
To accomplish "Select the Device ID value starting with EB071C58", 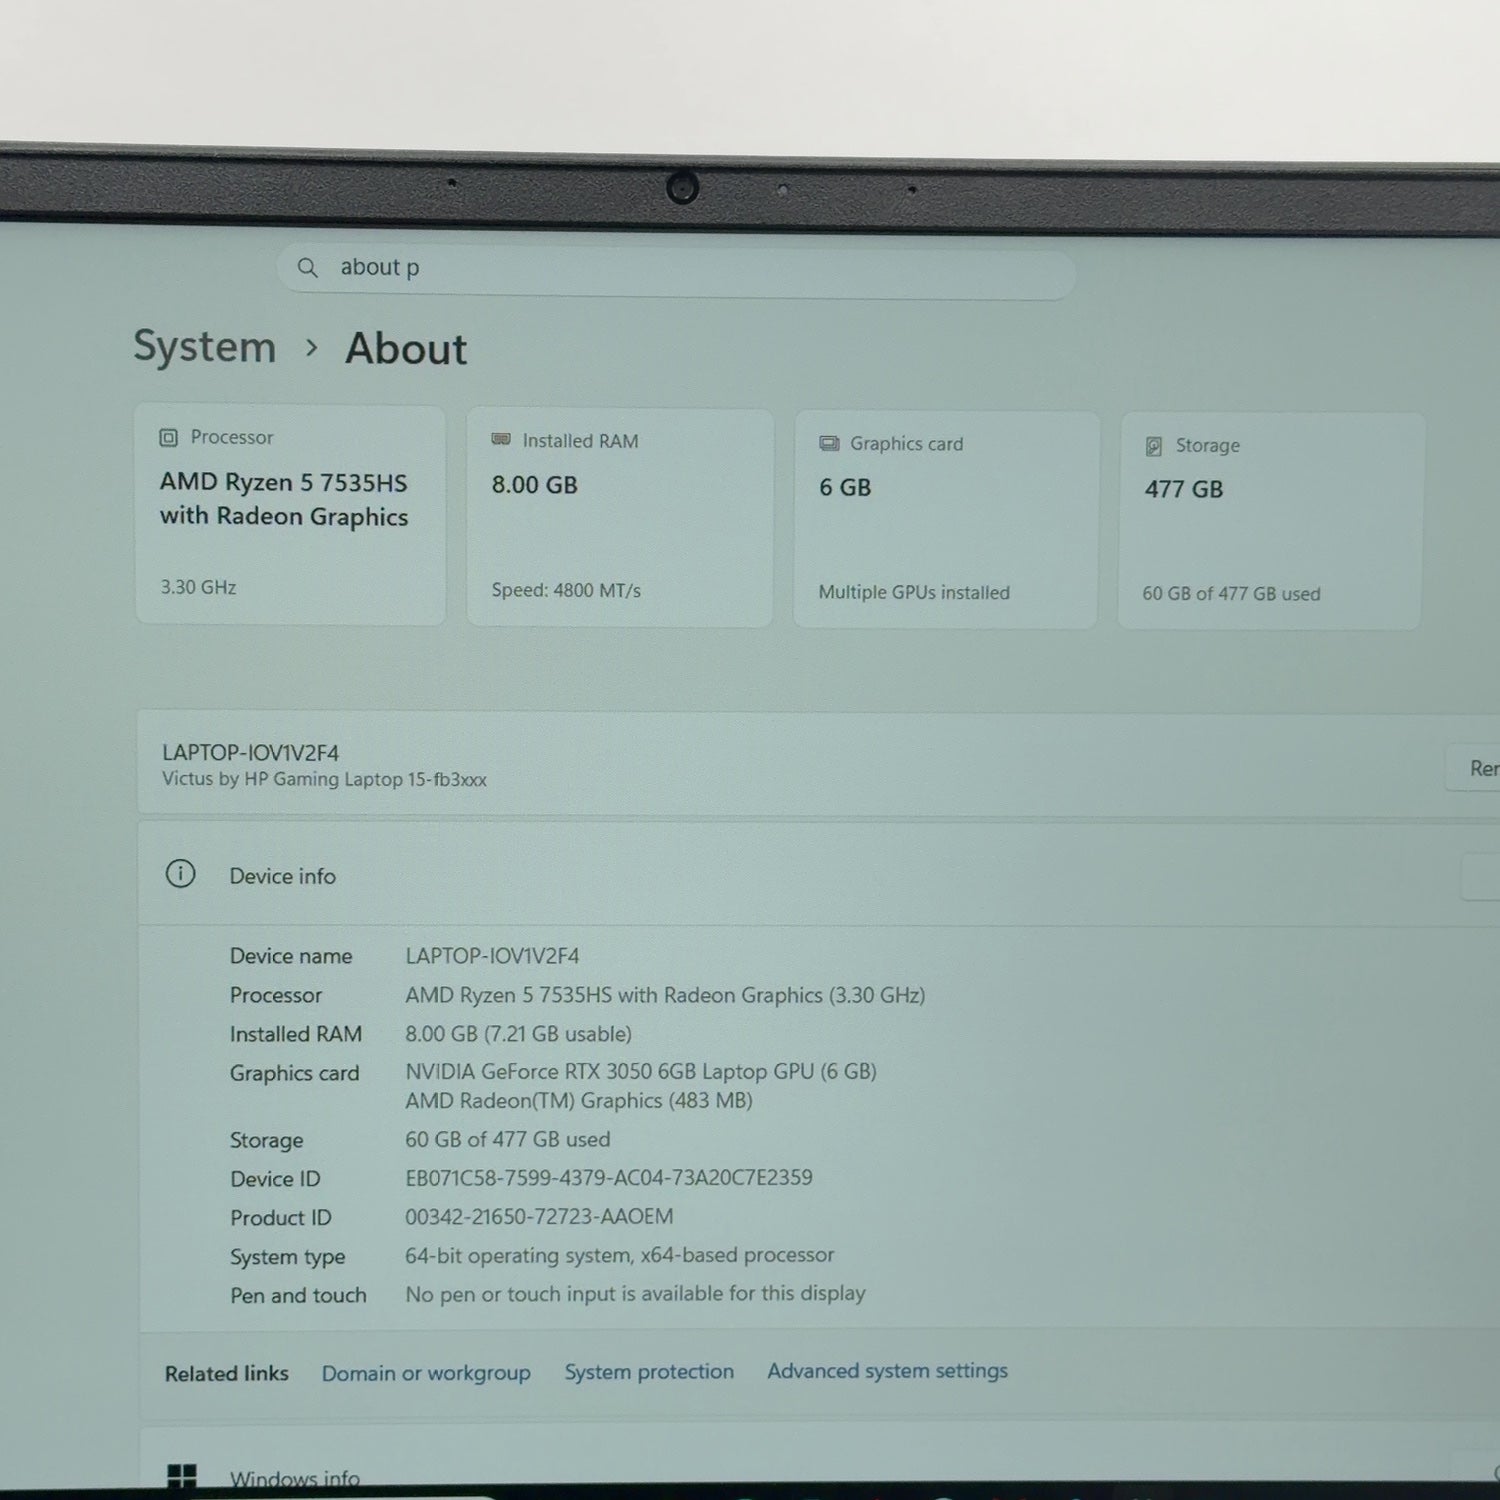I will (x=609, y=1178).
